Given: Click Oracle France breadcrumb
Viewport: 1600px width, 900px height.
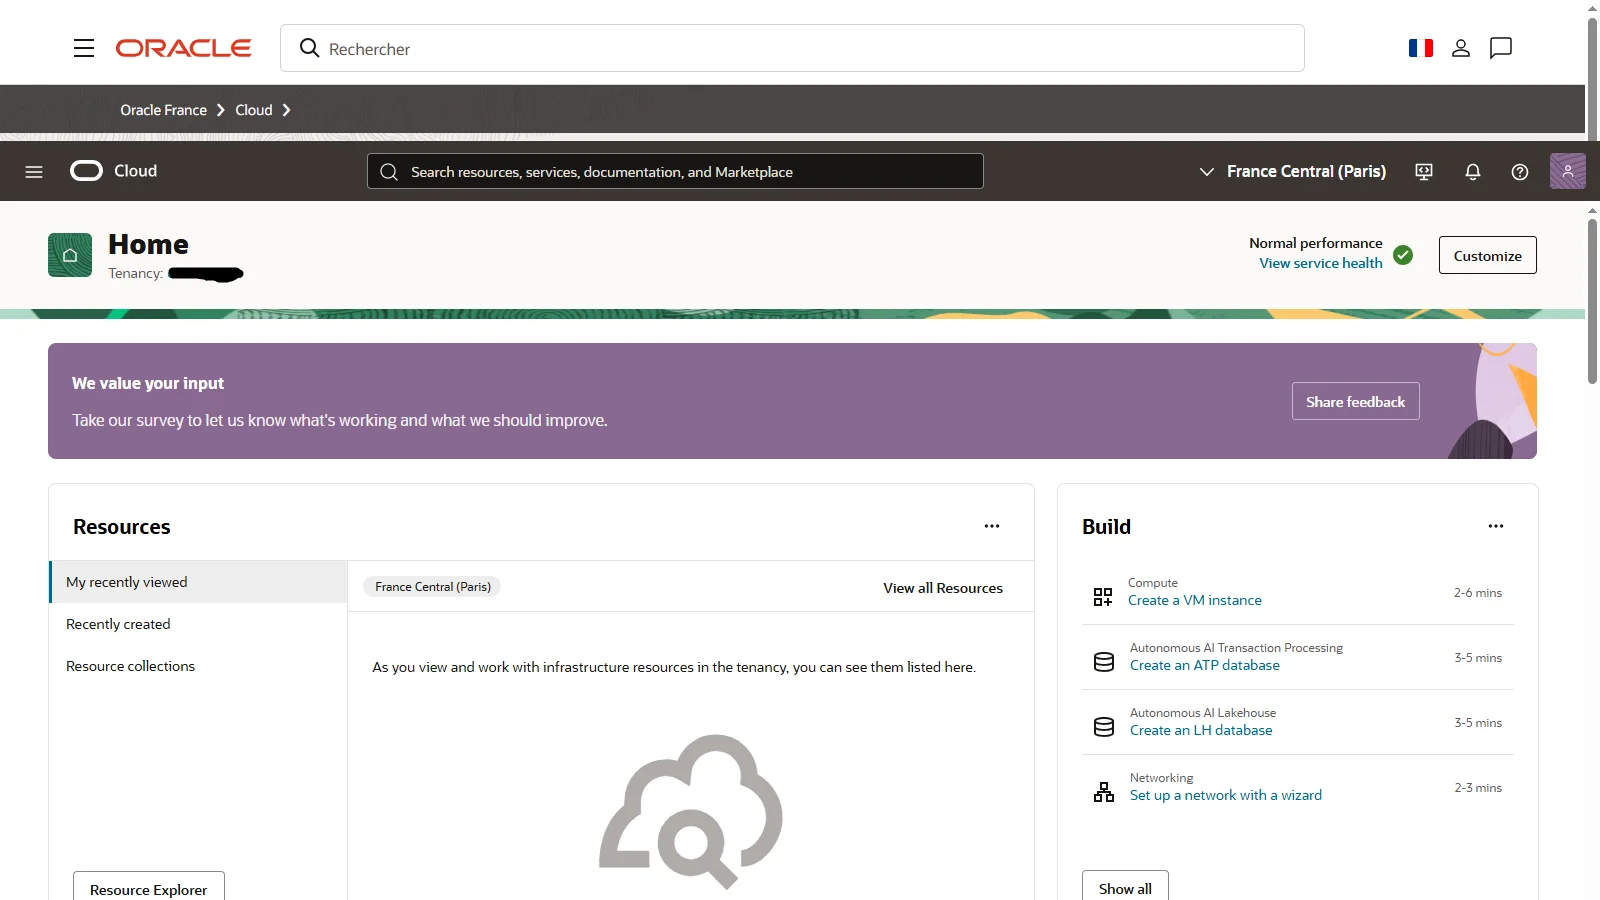Looking at the screenshot, I should tap(163, 110).
